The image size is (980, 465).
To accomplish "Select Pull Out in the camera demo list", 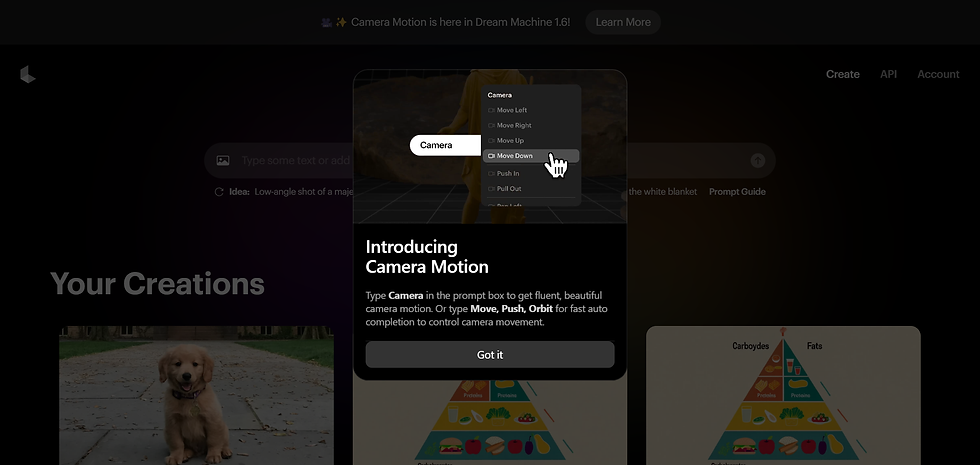I will coord(509,188).
